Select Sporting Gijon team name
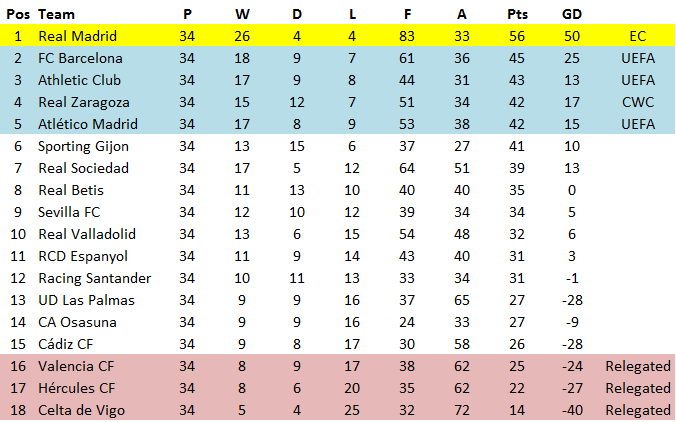Screen dimensions: 676x422 (83, 147)
